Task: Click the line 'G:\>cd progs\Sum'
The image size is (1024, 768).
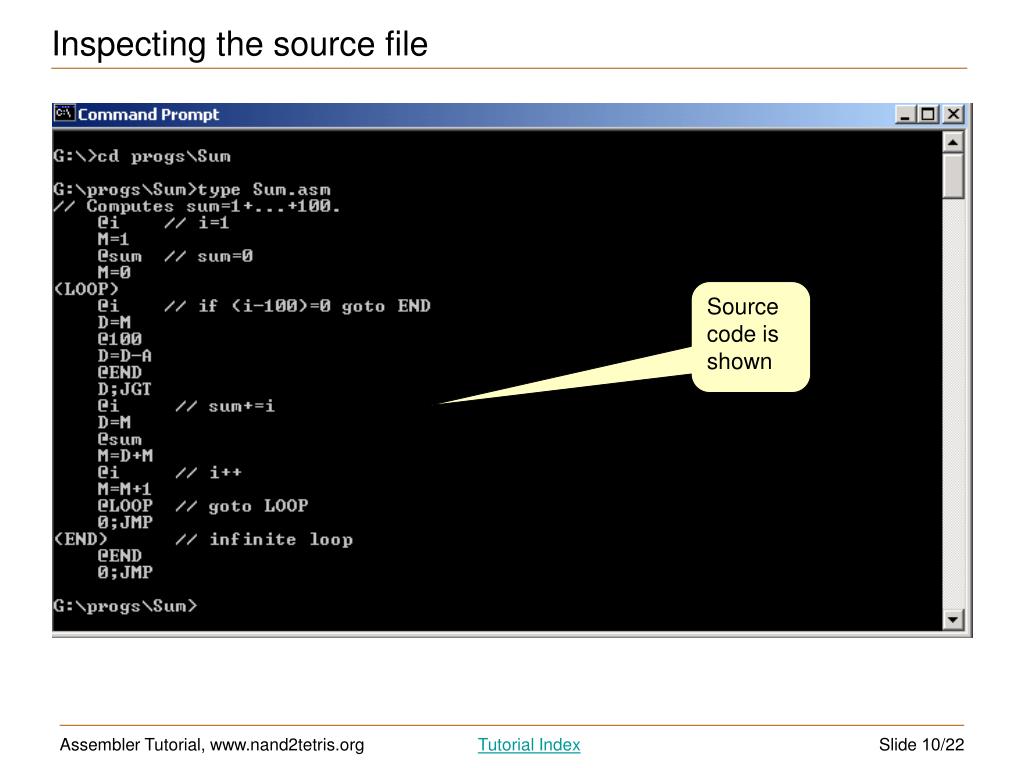Action: click(142, 156)
